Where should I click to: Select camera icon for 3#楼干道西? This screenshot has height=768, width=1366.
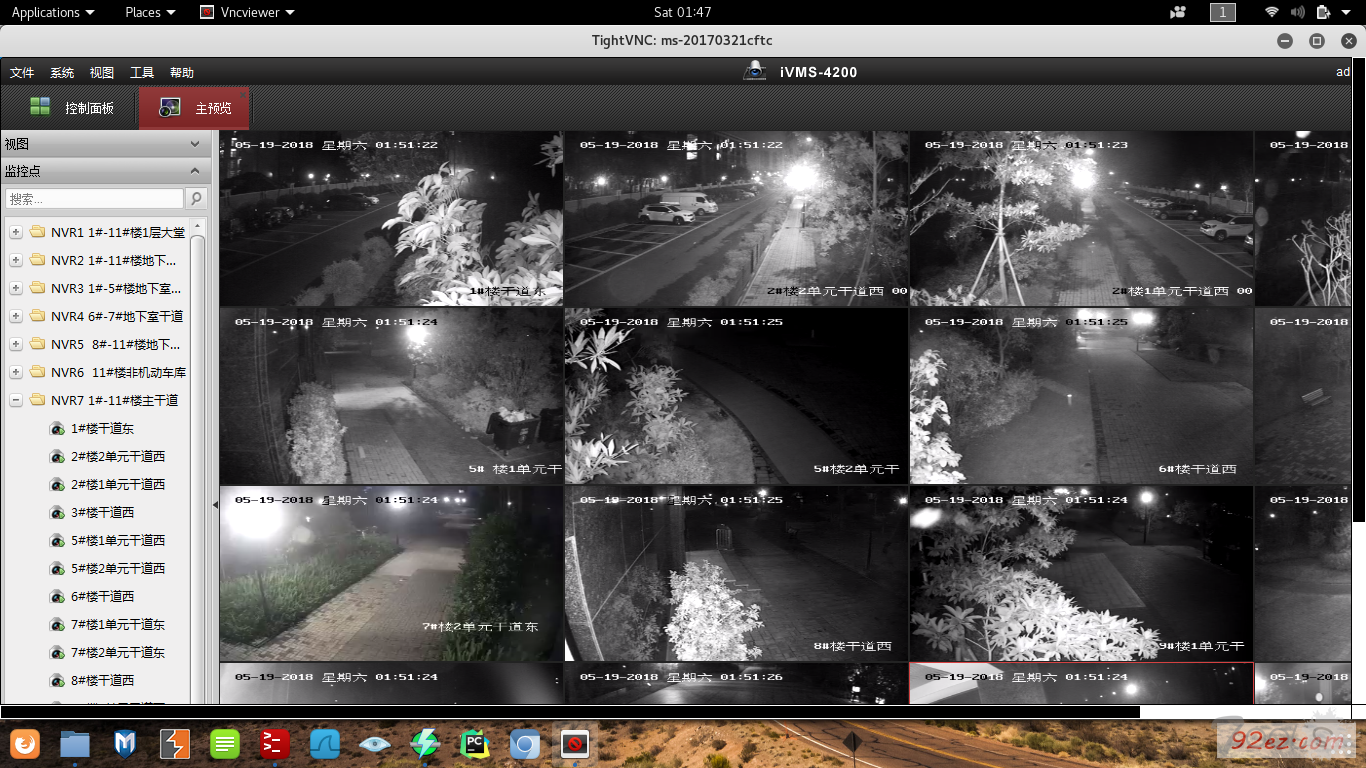pos(58,512)
